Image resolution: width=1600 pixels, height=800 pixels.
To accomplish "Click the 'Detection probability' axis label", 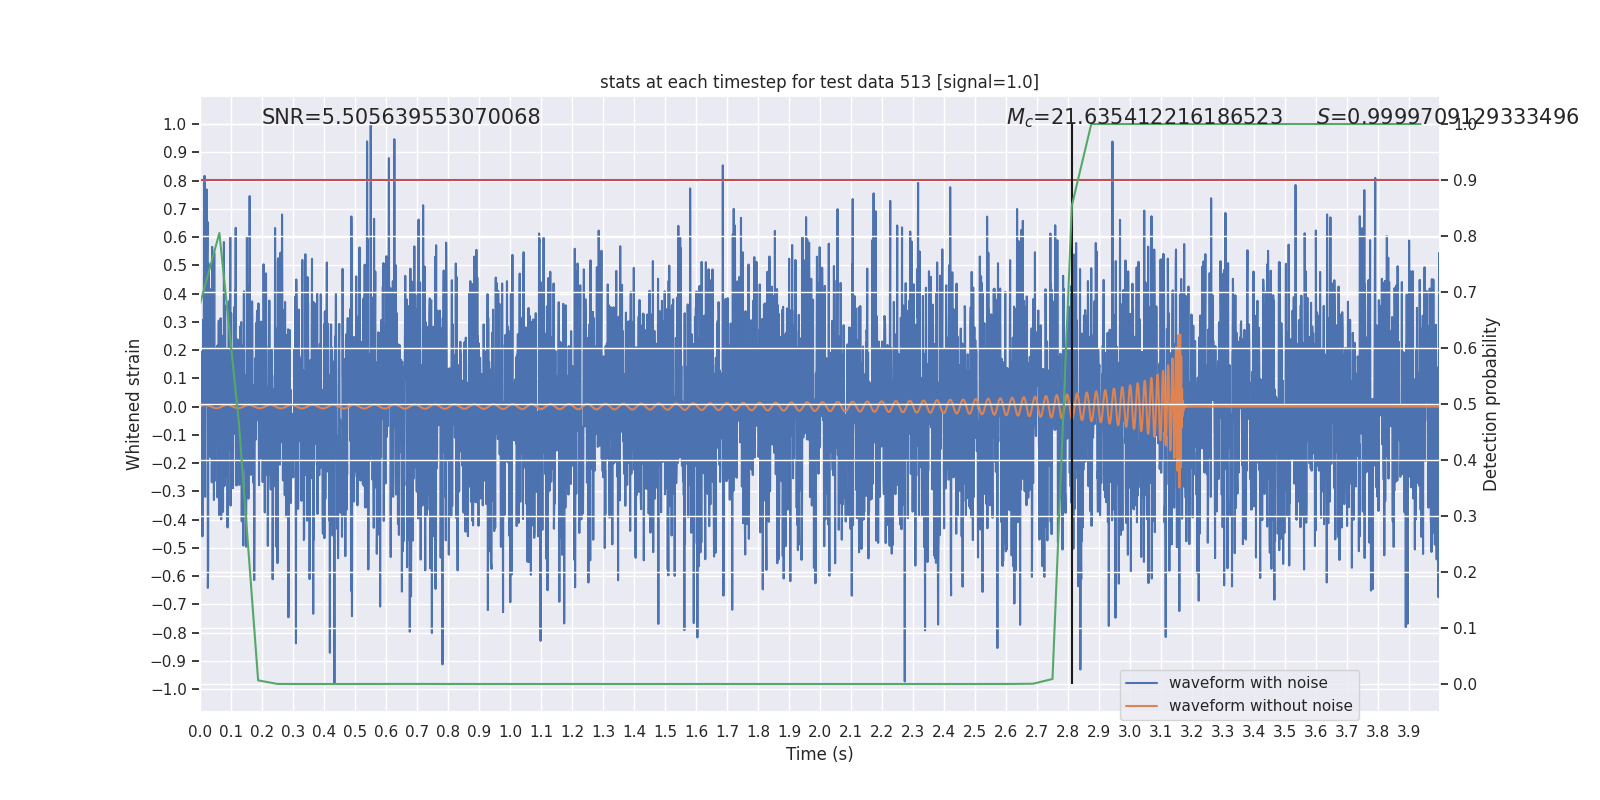I will pyautogui.click(x=1491, y=404).
